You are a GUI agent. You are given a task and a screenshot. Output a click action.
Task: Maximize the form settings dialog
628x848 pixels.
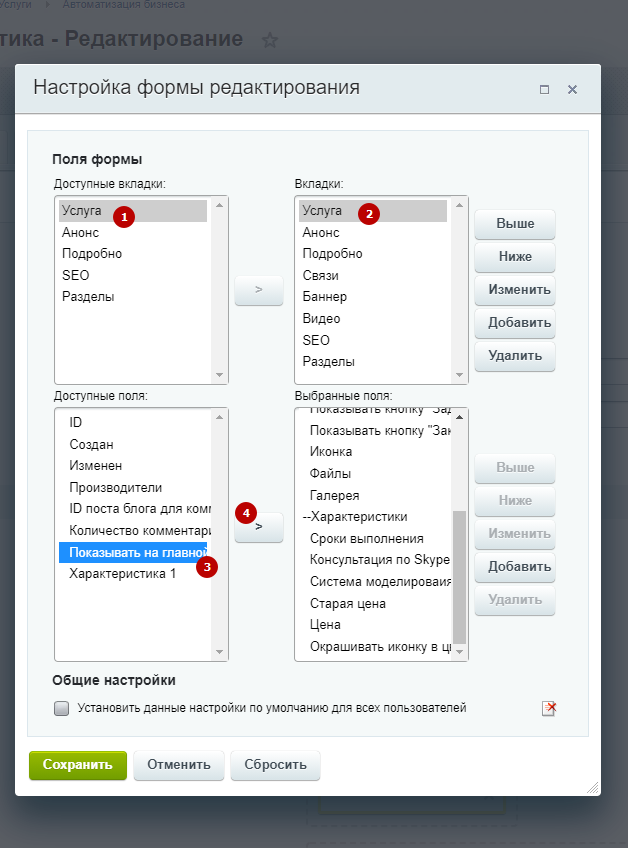[x=544, y=89]
